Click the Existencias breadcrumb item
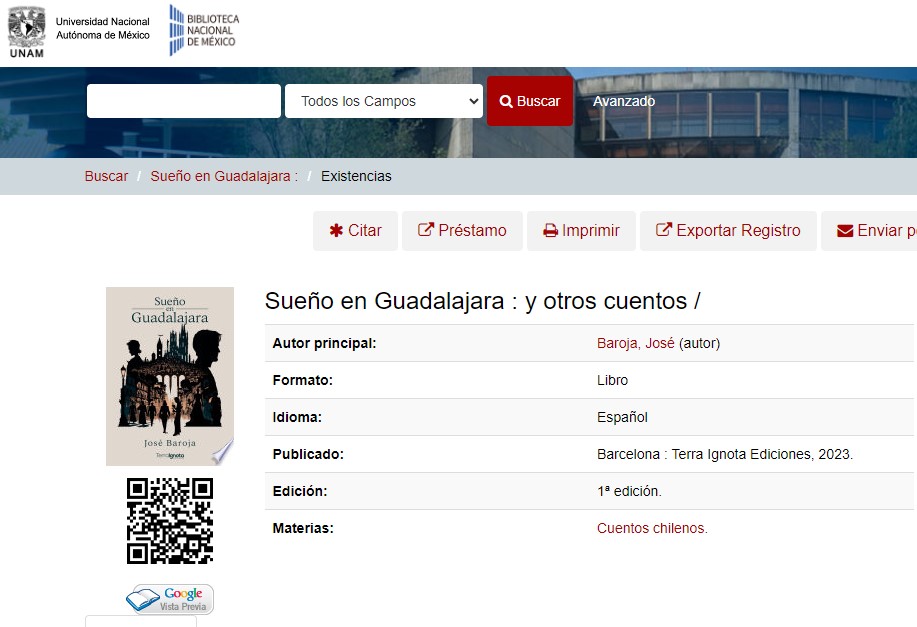 pos(356,176)
